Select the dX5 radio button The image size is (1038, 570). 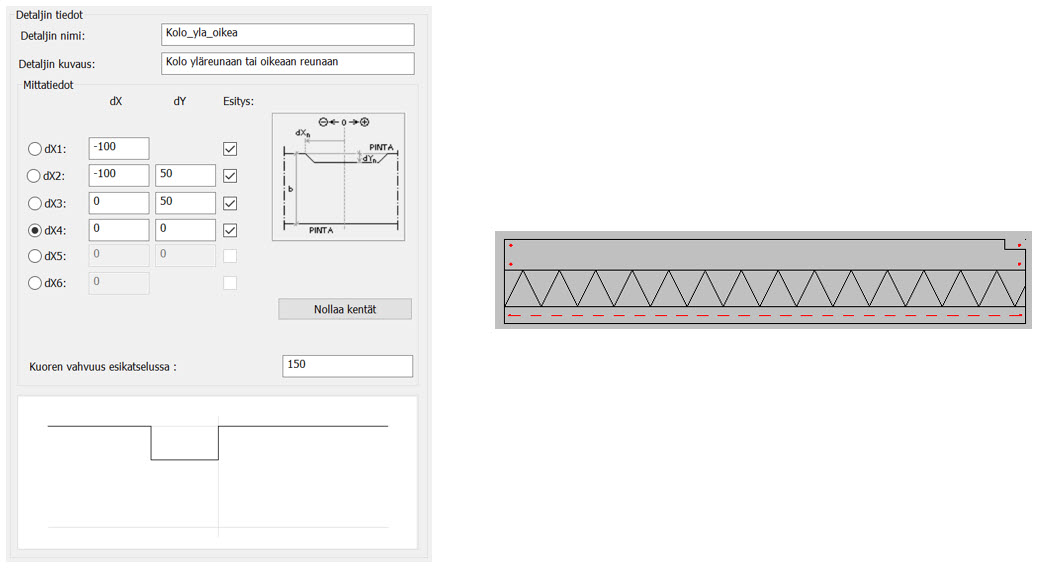tap(35, 256)
